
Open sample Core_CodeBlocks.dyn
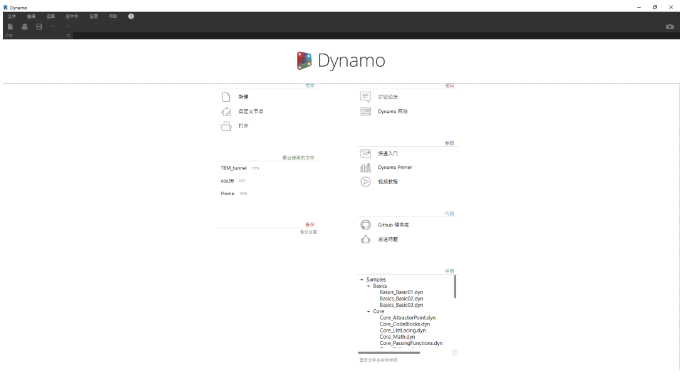click(x=405, y=324)
